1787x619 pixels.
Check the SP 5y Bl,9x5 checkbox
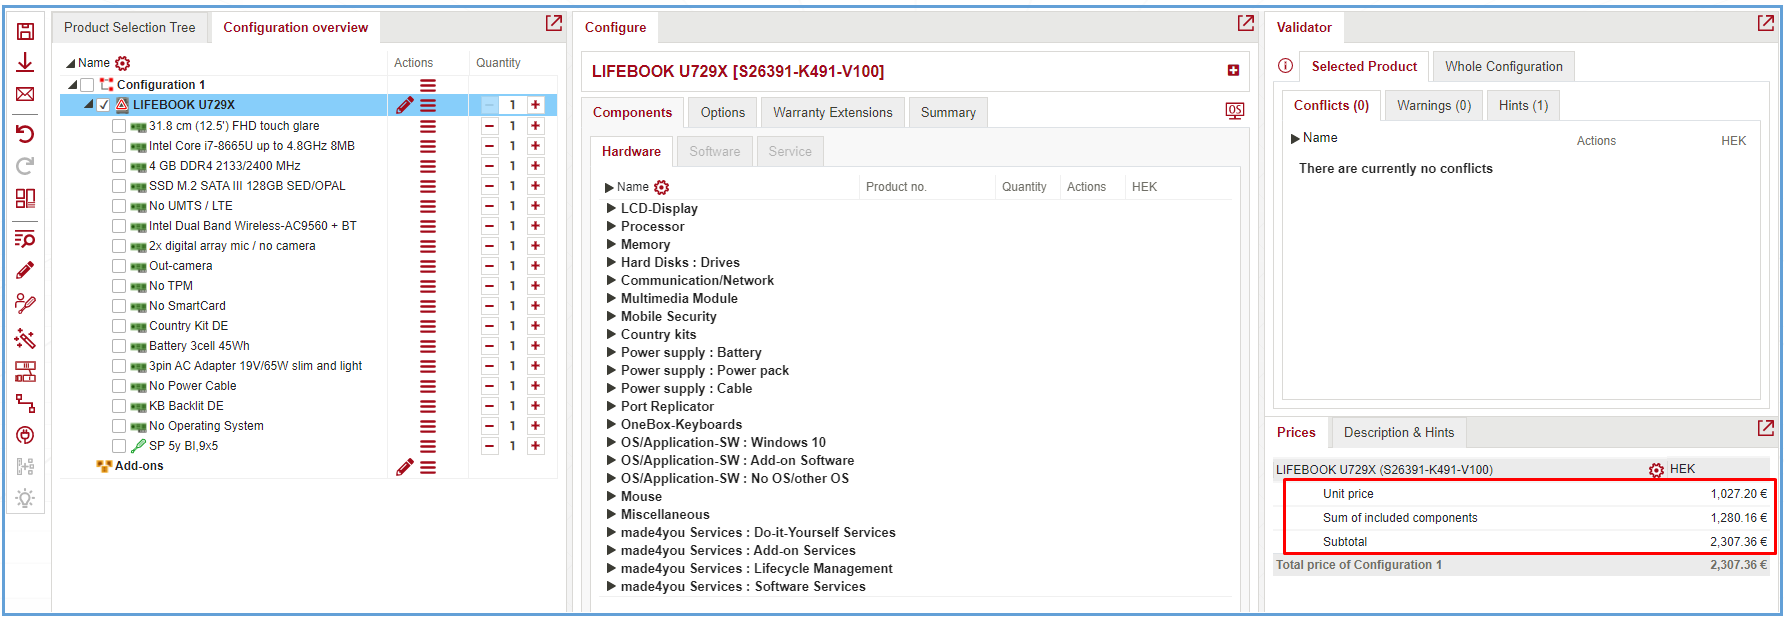point(119,446)
